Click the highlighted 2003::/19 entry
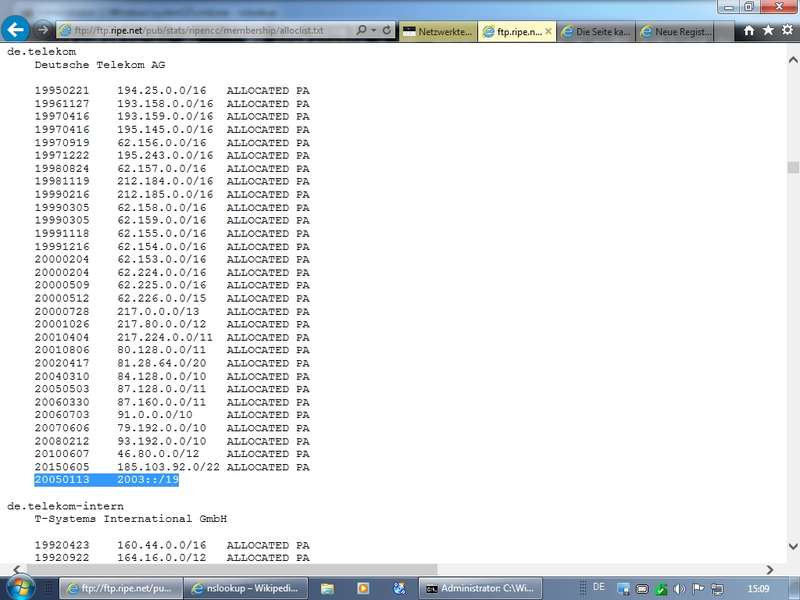Image resolution: width=800 pixels, height=600 pixels. [148, 480]
